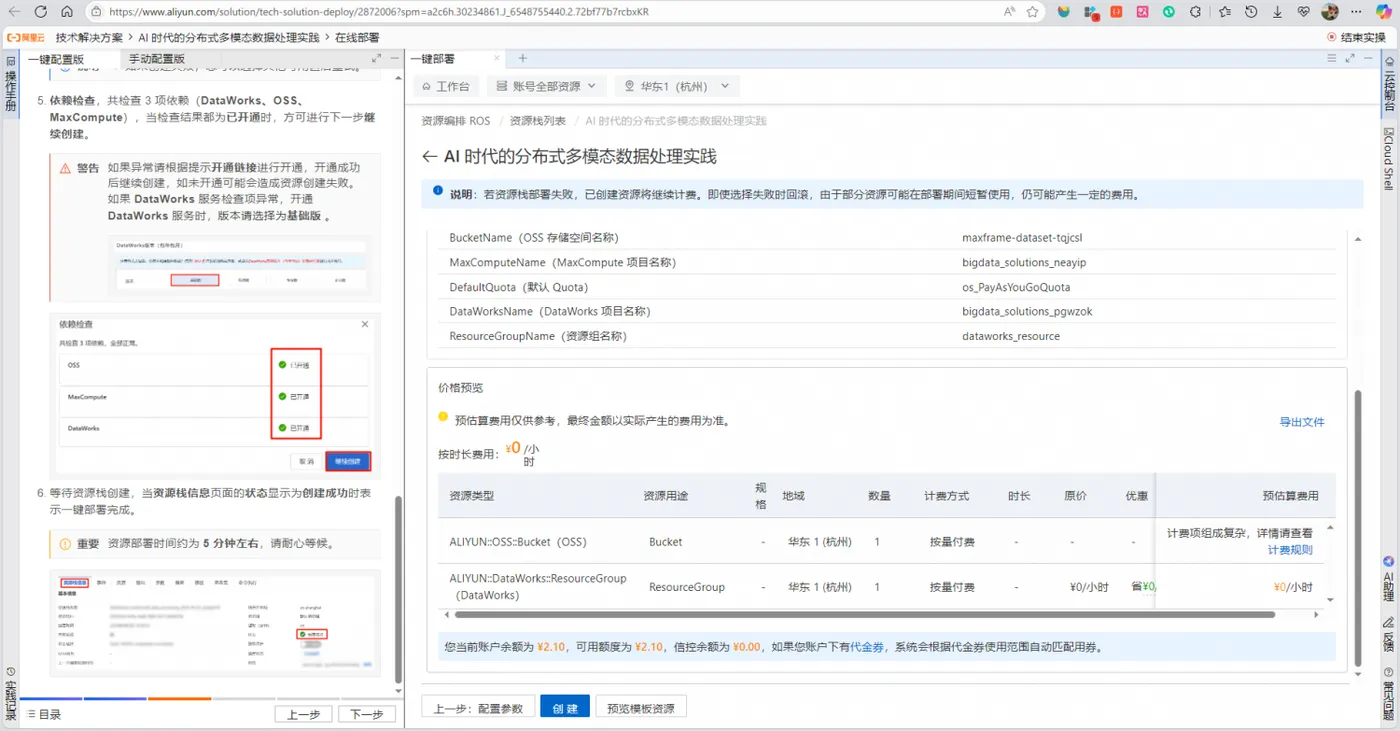This screenshot has height=731, width=1400.
Task: Select value bigdata_solutions_neayip
Action: 1024,262
